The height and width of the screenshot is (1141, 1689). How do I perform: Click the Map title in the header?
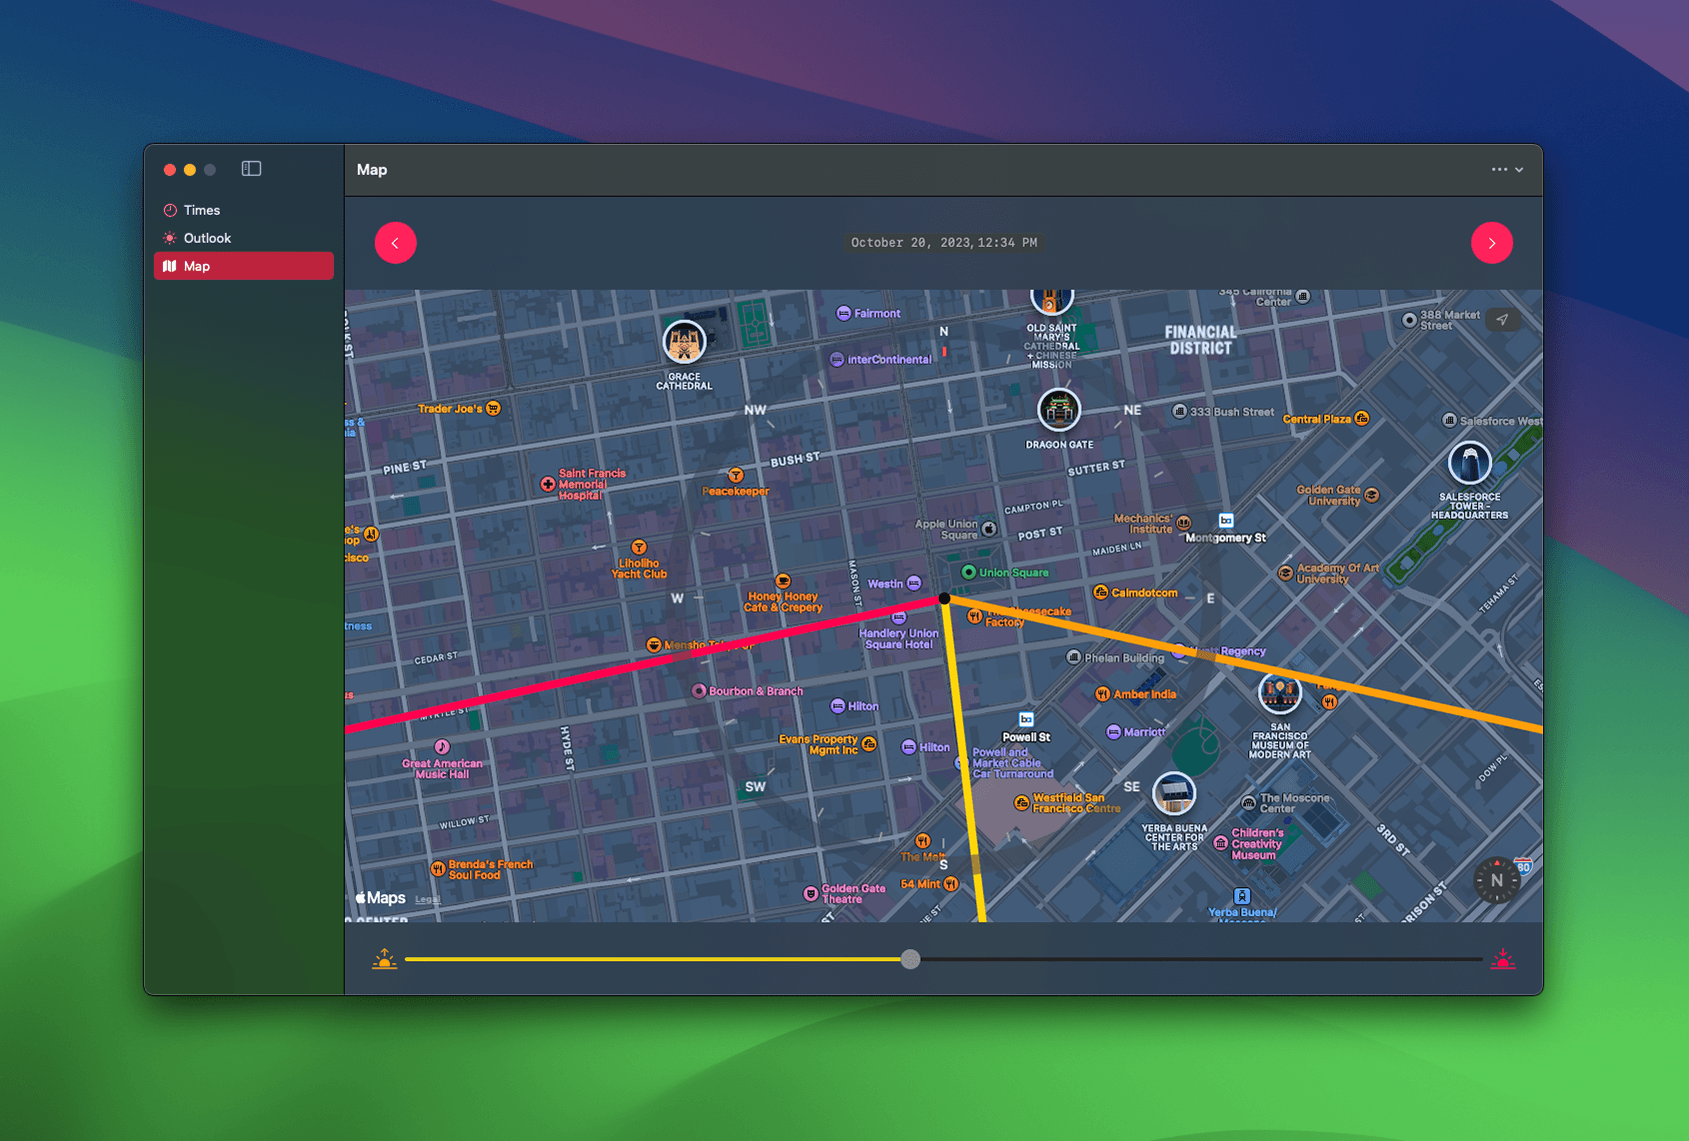point(372,170)
